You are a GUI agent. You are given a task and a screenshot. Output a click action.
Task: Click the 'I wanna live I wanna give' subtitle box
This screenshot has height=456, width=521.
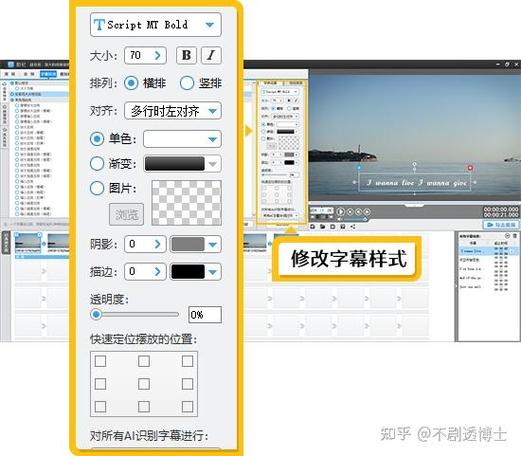click(415, 183)
